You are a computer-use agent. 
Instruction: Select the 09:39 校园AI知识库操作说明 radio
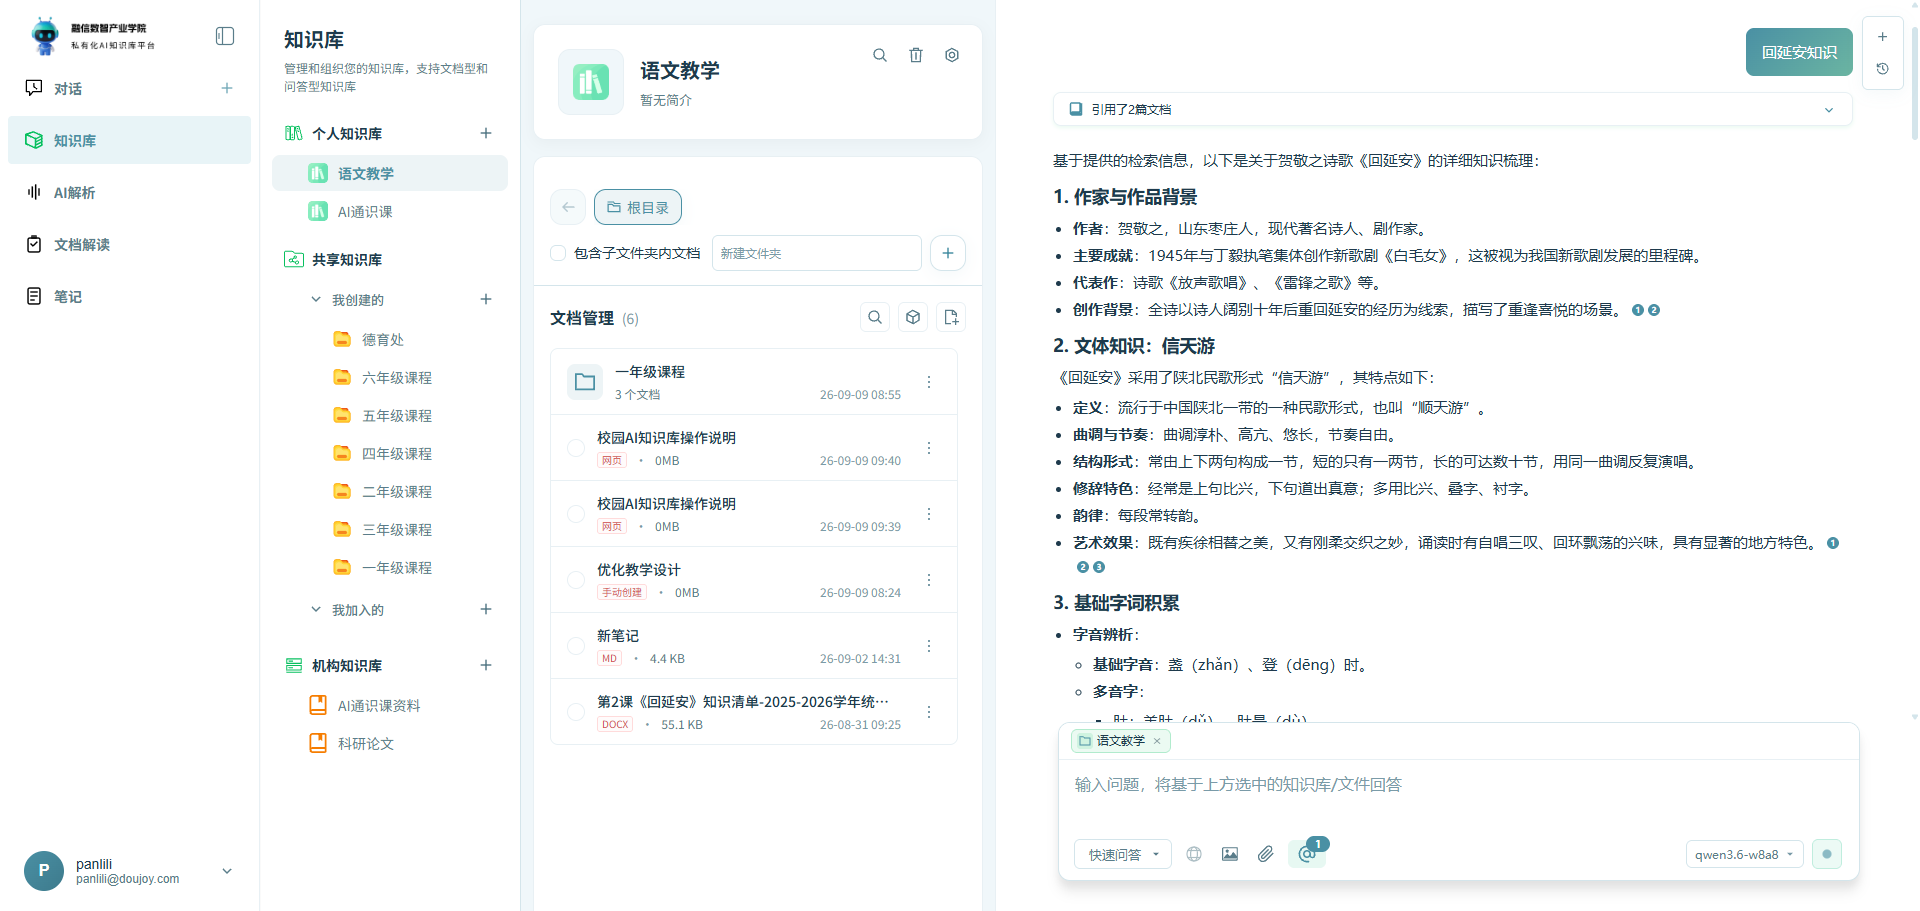576,514
